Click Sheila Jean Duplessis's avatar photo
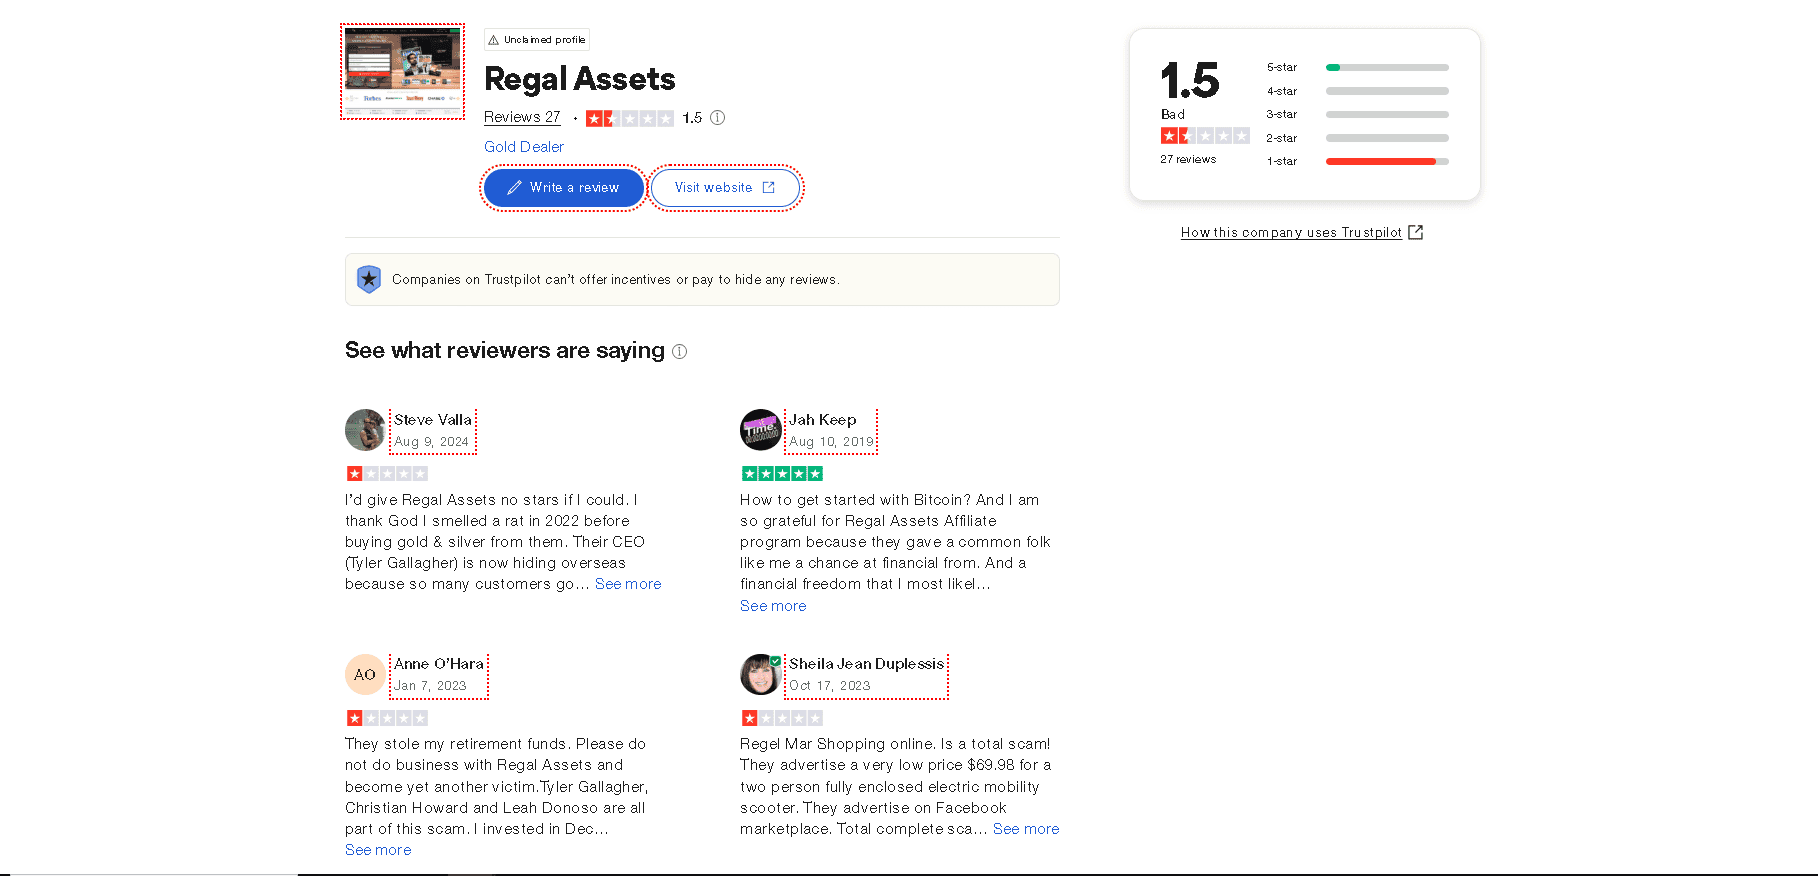The height and width of the screenshot is (876, 1818). click(x=760, y=674)
